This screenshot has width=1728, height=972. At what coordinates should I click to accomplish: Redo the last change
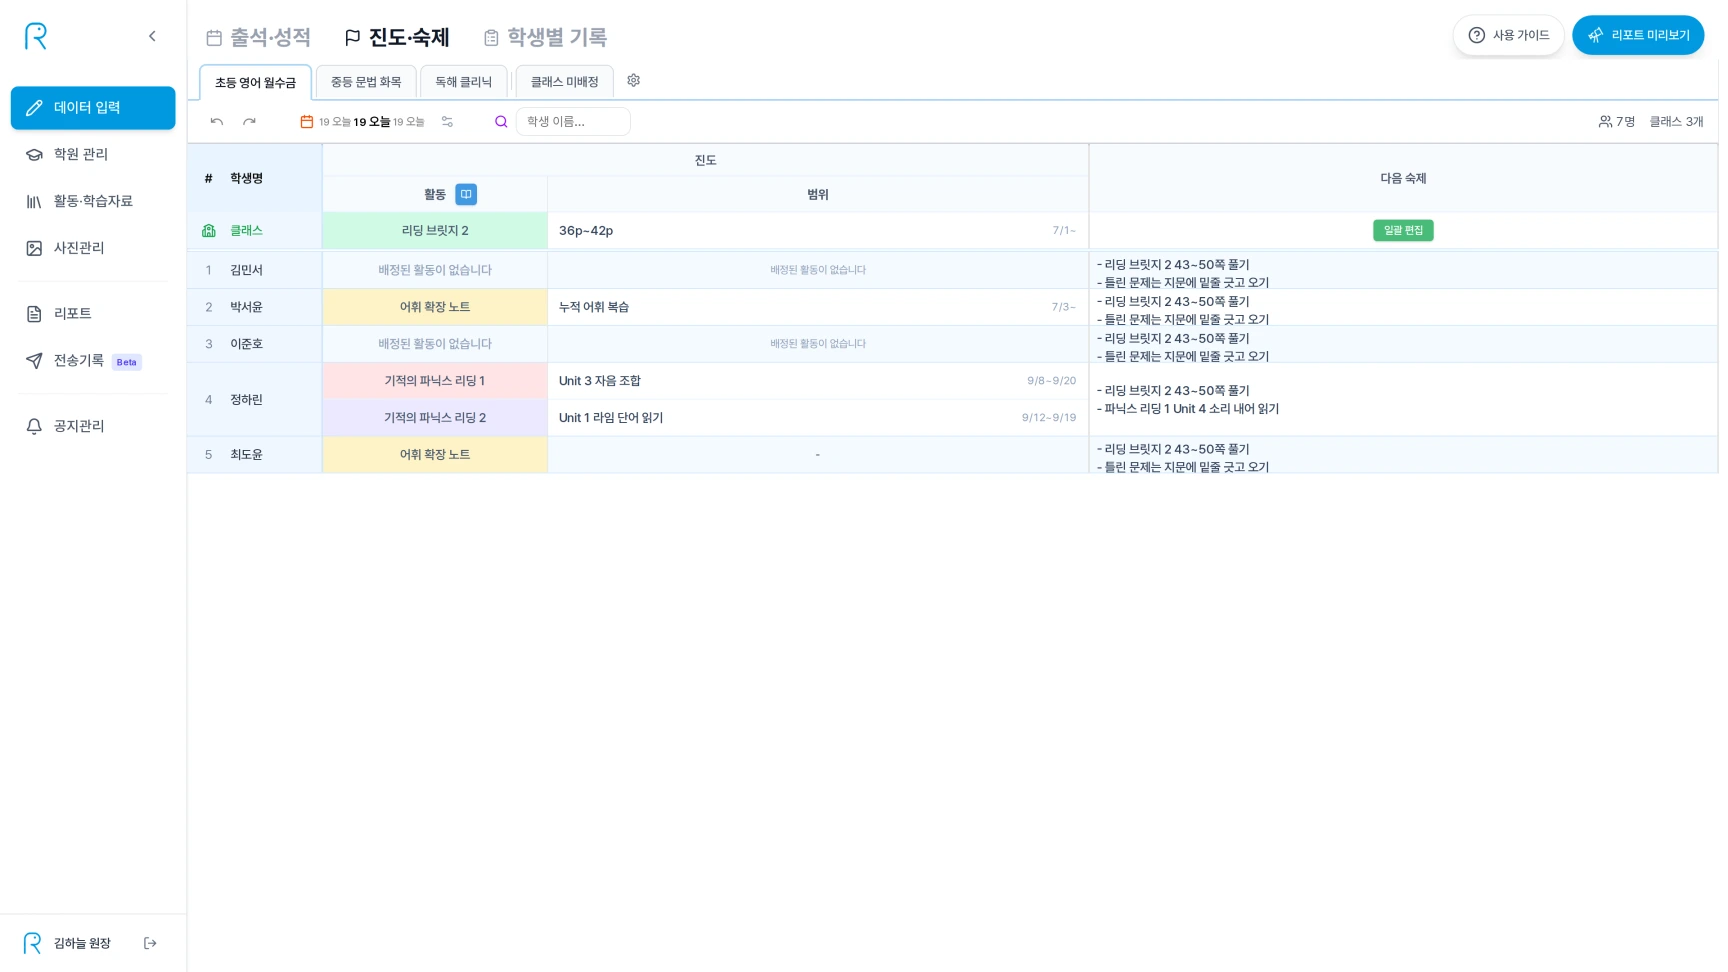249,122
